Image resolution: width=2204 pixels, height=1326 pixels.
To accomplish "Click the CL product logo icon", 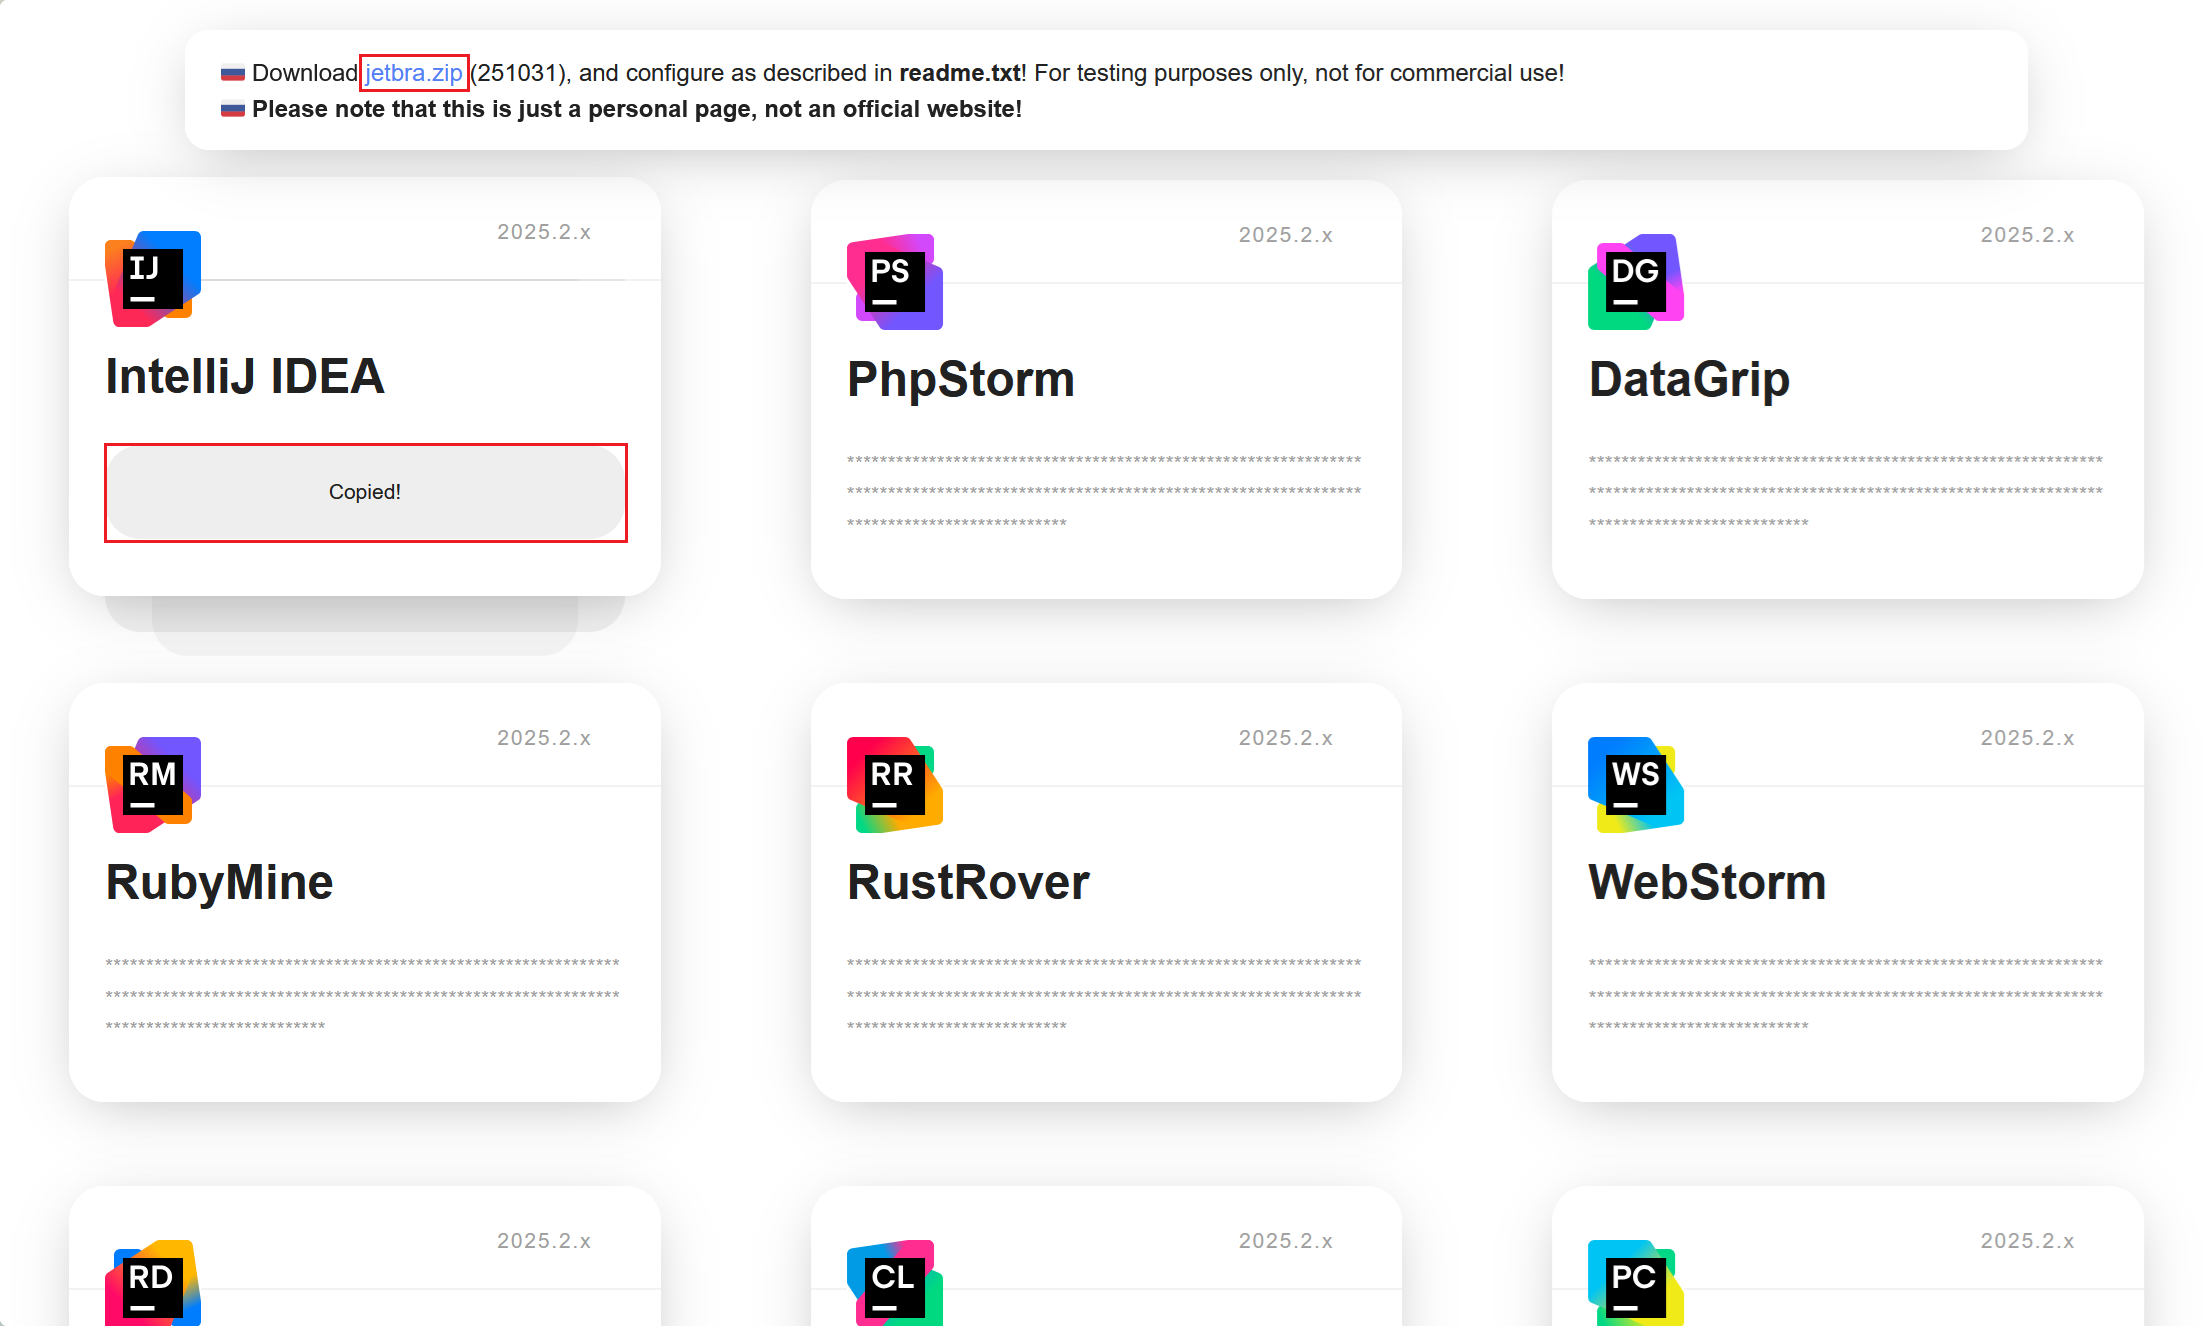I will (x=895, y=1283).
